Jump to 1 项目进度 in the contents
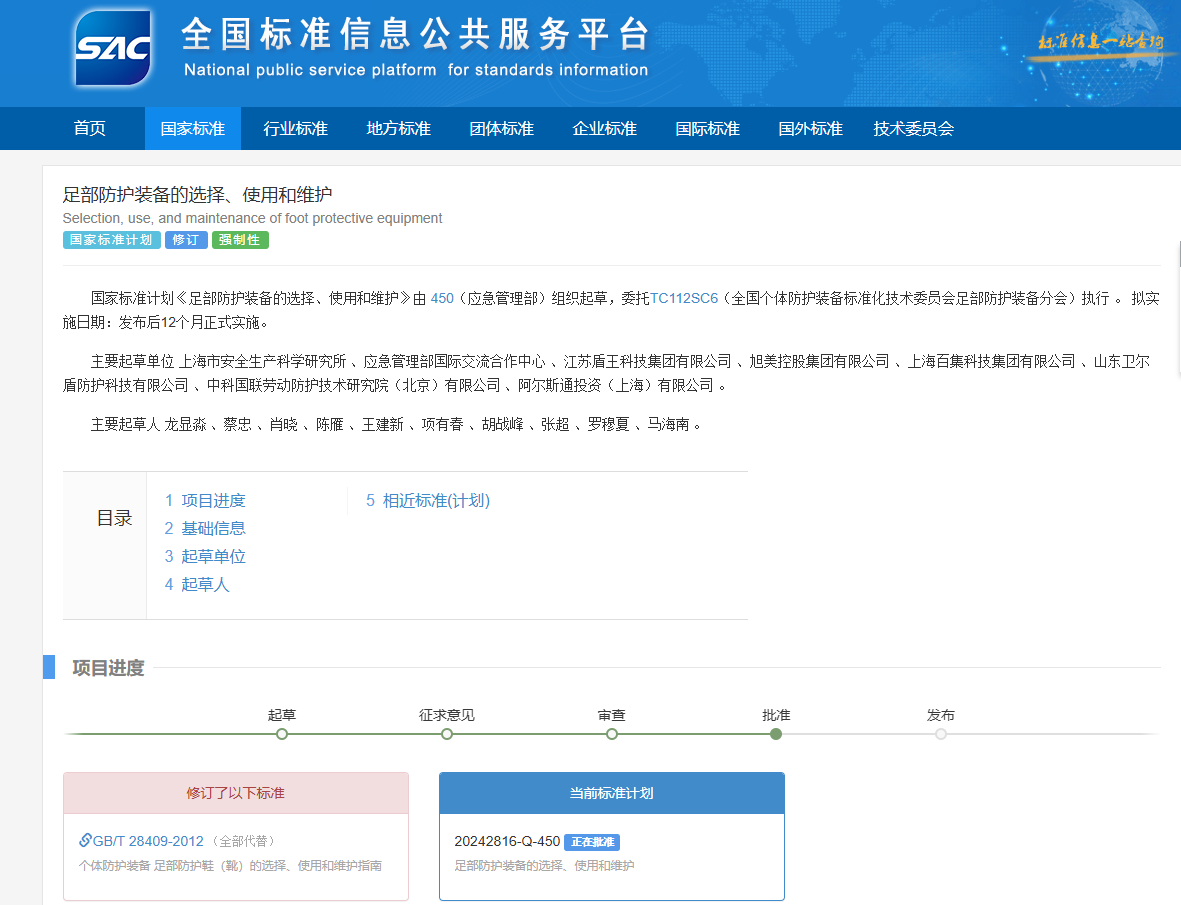Screen dimensions: 1181x905 [205, 501]
